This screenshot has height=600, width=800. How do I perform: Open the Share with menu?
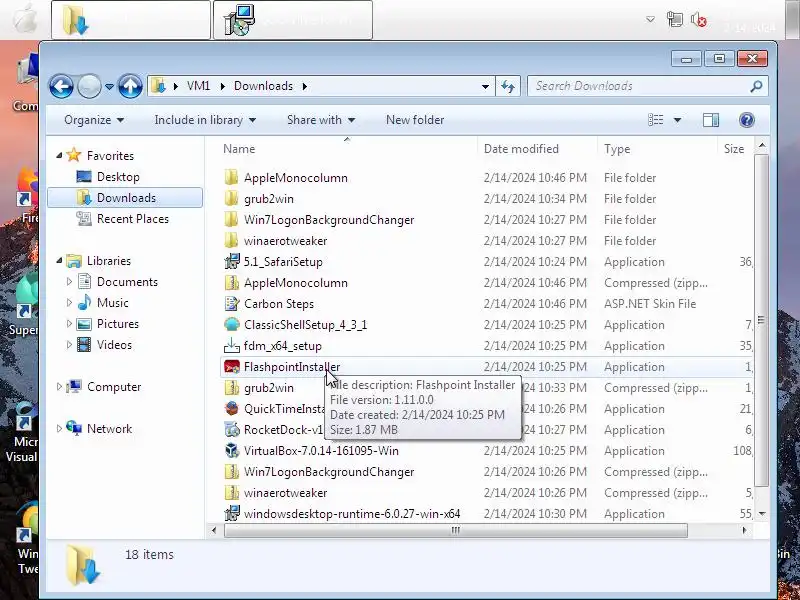(x=320, y=120)
